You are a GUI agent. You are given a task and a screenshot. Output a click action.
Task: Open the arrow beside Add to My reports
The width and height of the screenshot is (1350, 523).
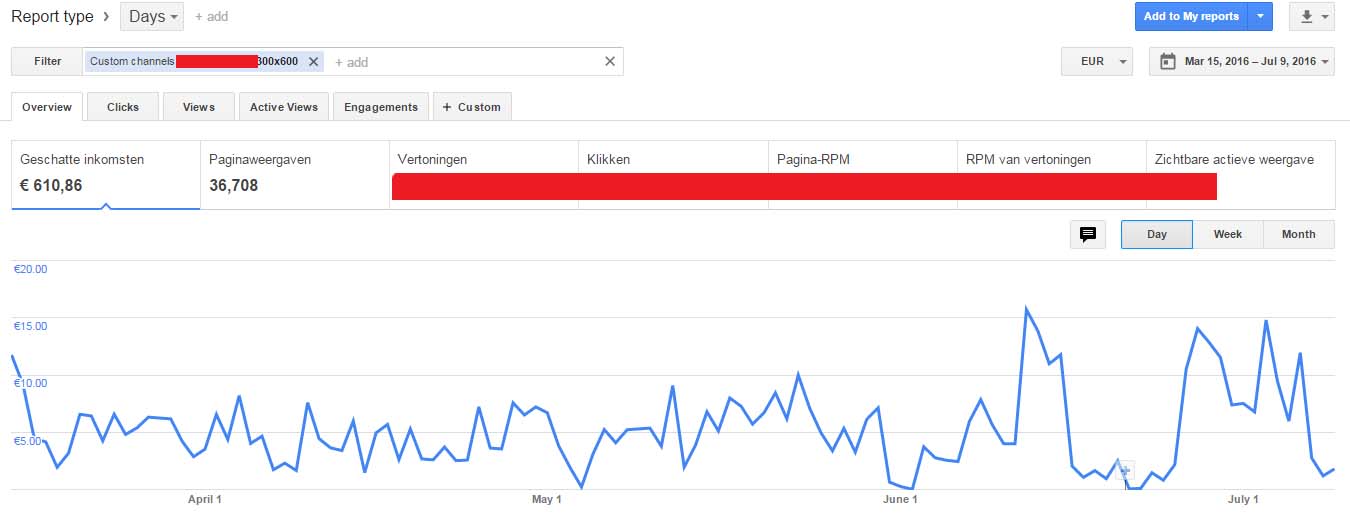[x=1260, y=17]
